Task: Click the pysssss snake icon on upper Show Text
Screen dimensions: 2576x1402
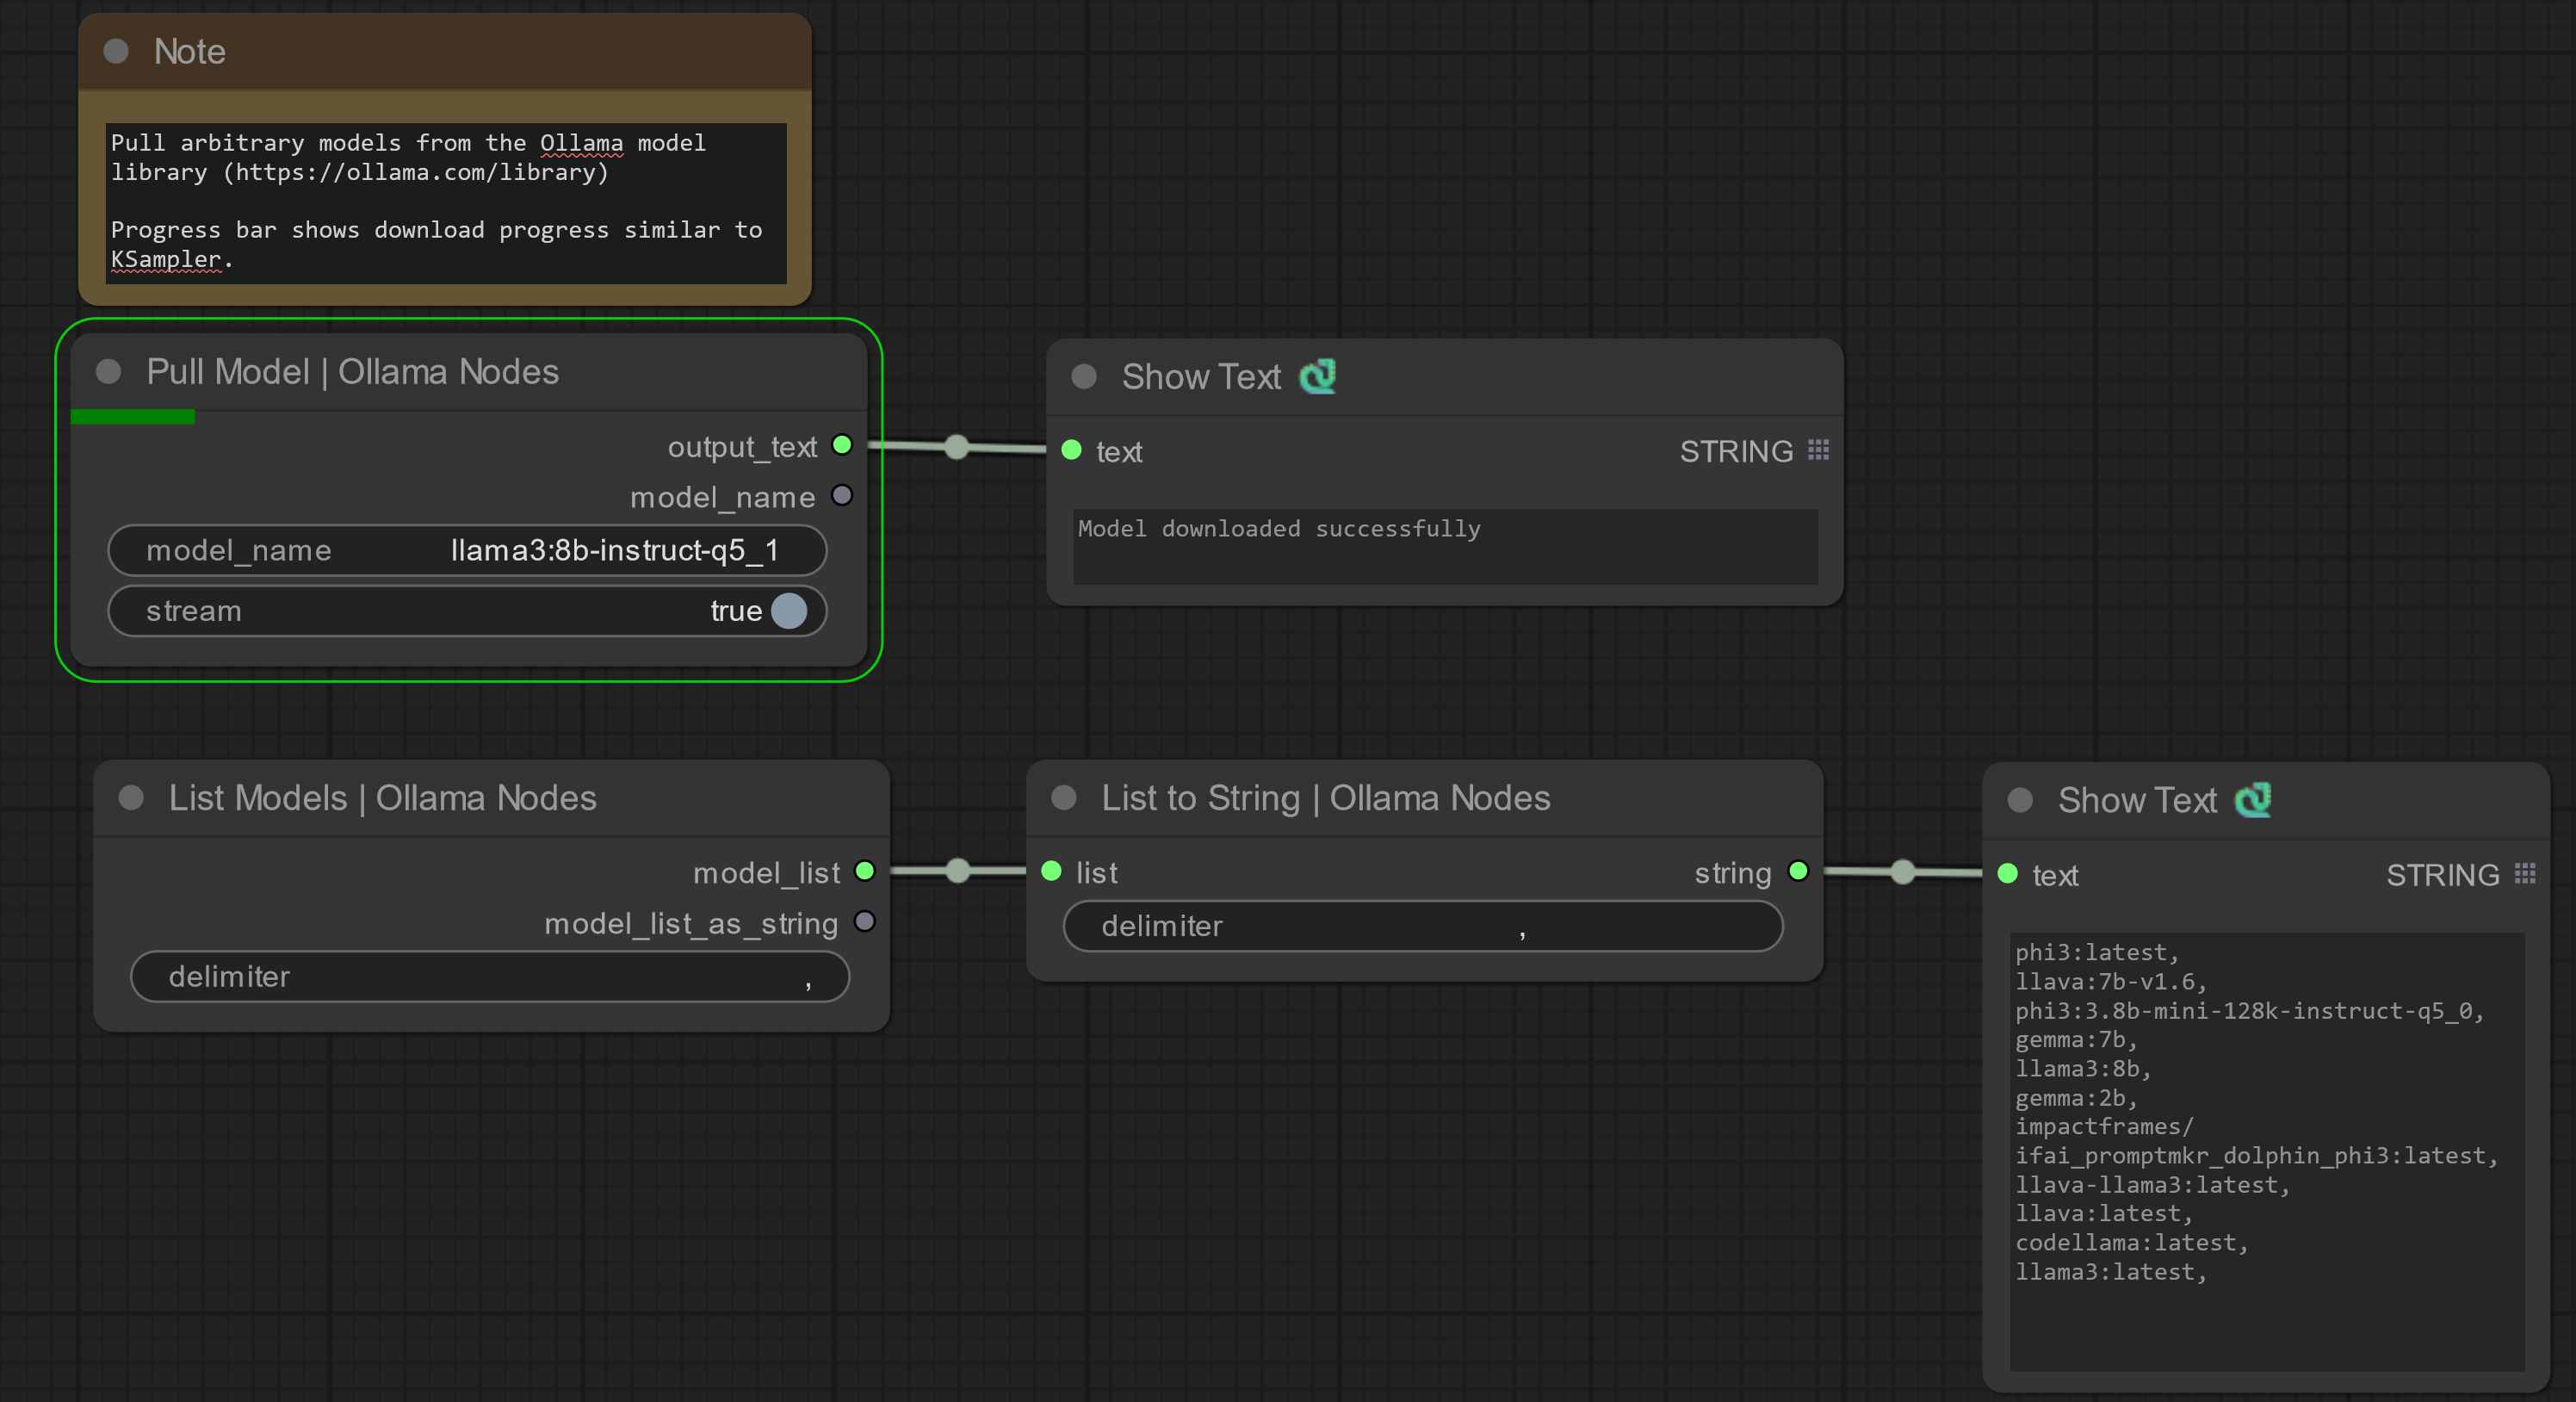Action: pos(1317,376)
